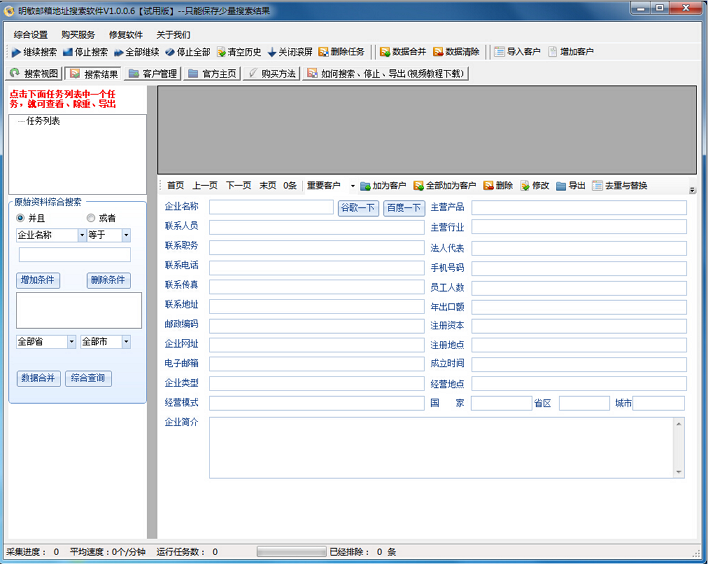Viewport: 708px width, 564px height.
Task: Click the 企业网址 input field
Action: (x=317, y=345)
